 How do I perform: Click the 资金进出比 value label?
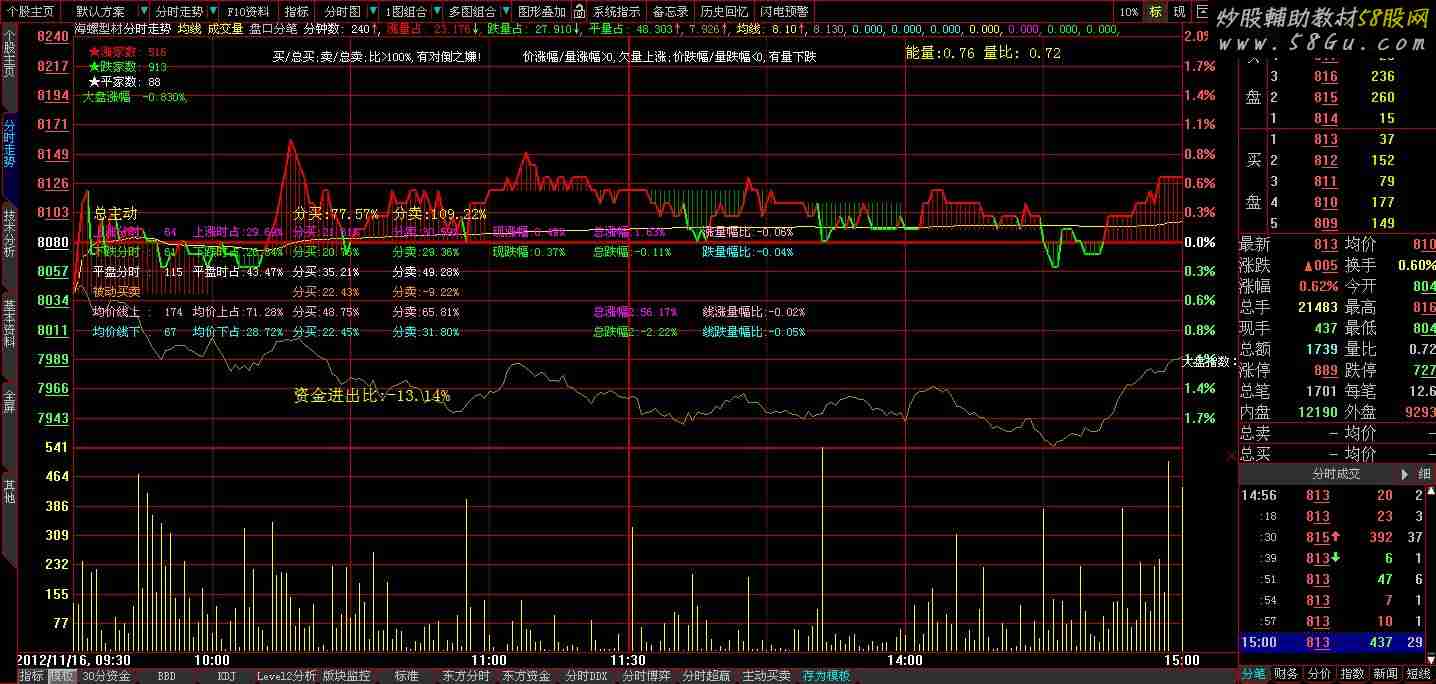pos(372,396)
